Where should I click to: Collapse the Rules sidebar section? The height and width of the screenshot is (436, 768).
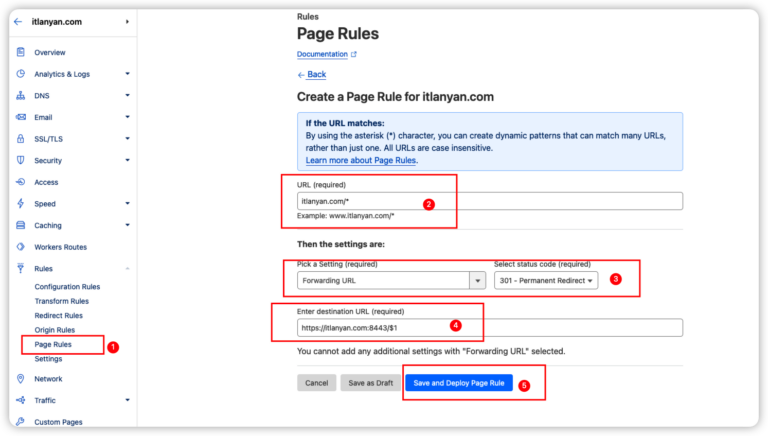click(127, 268)
